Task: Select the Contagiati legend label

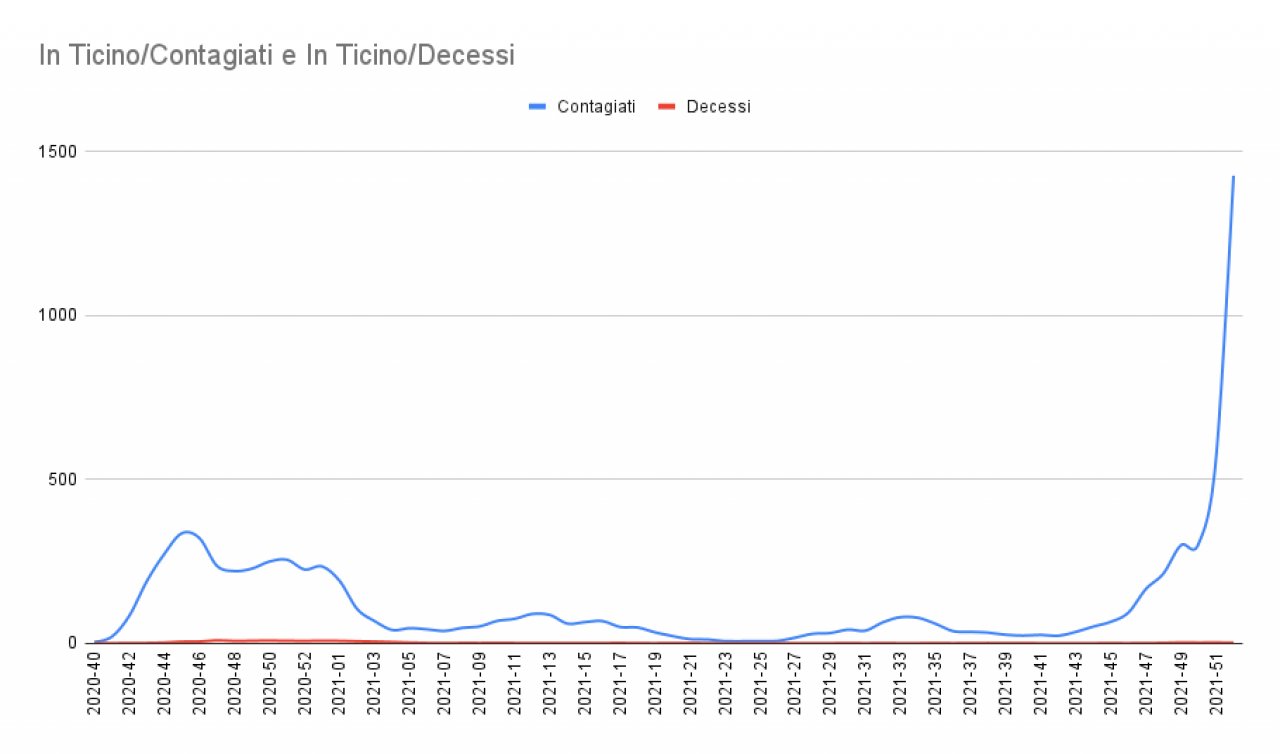Action: 596,107
